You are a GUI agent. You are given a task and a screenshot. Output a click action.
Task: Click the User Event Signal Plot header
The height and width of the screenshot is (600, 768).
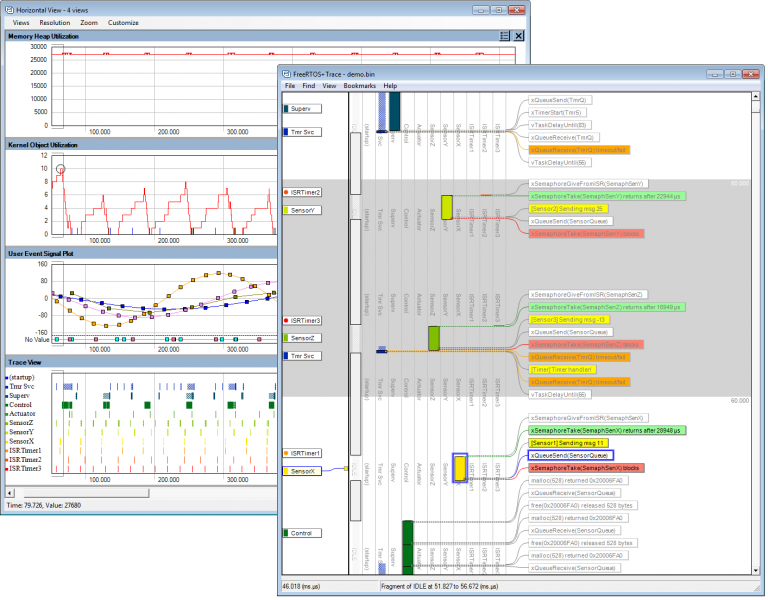[x=142, y=254]
